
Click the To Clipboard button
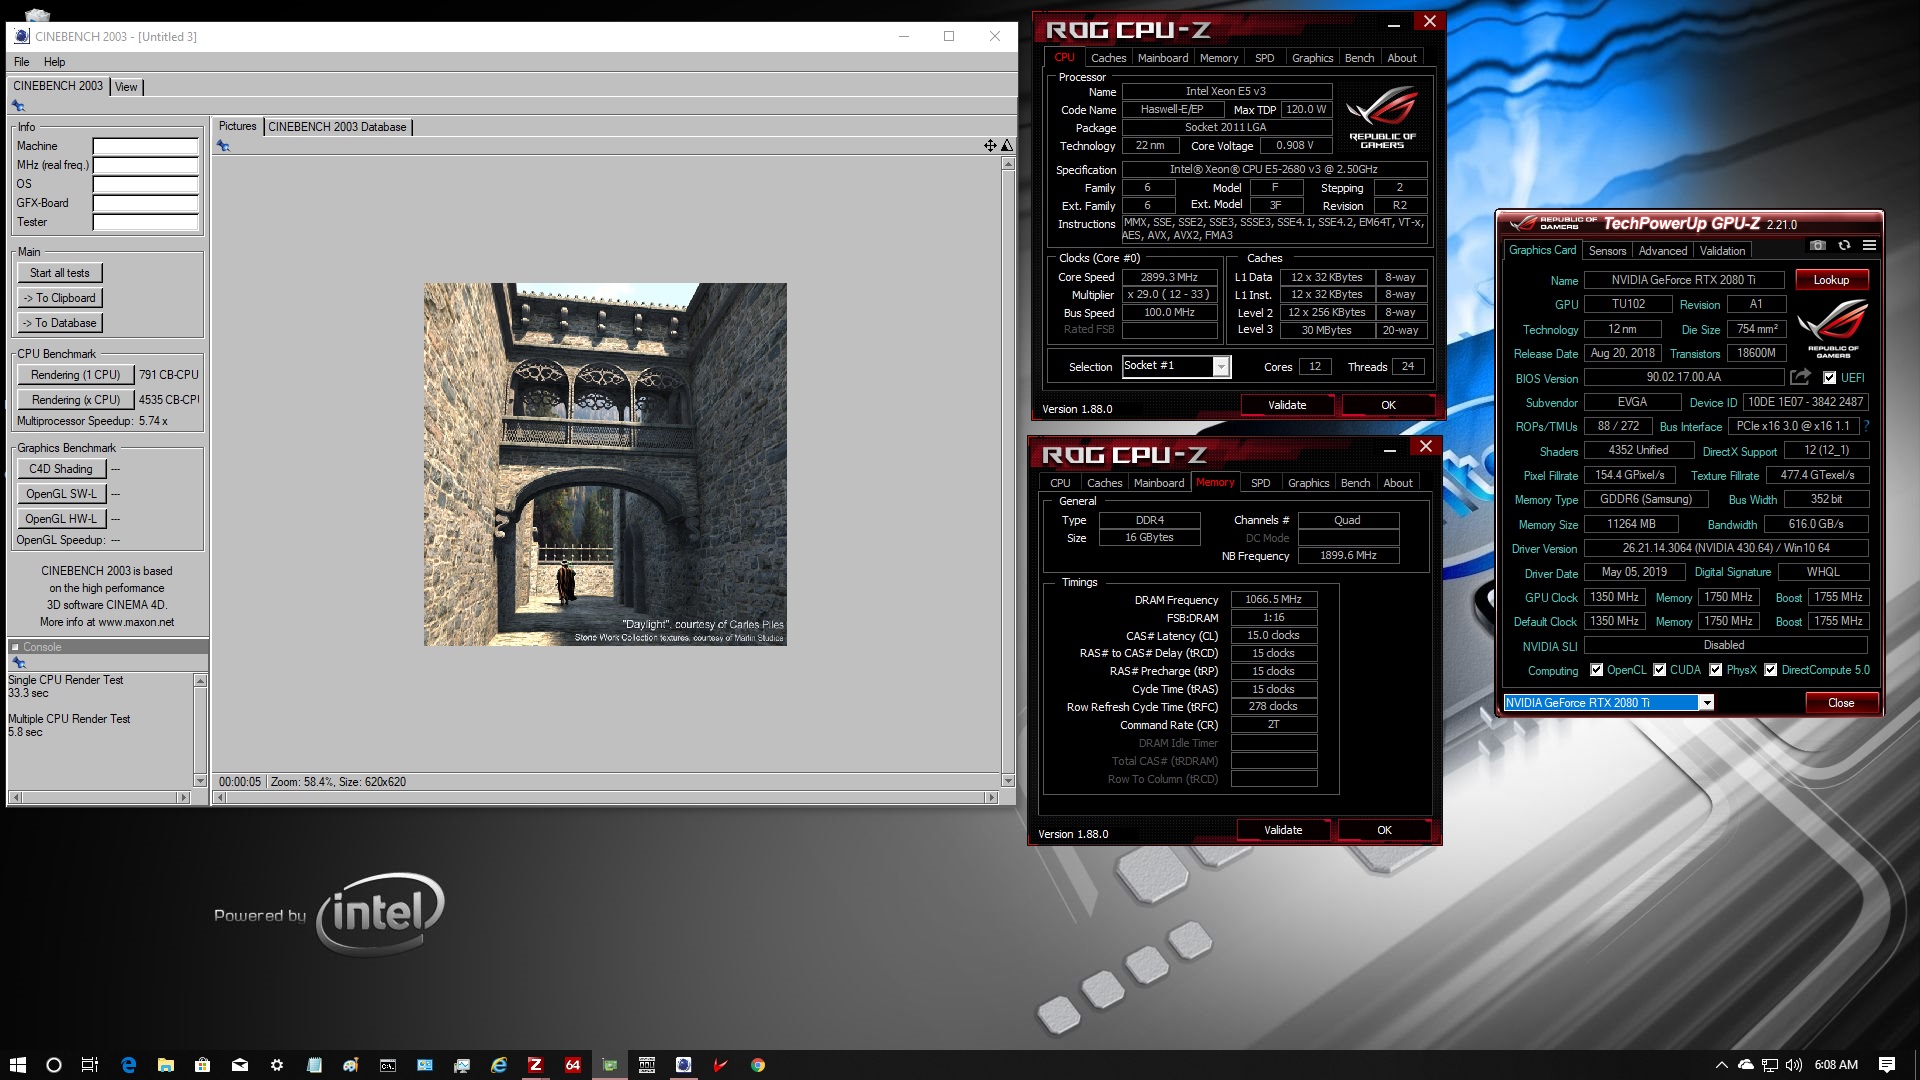[60, 298]
